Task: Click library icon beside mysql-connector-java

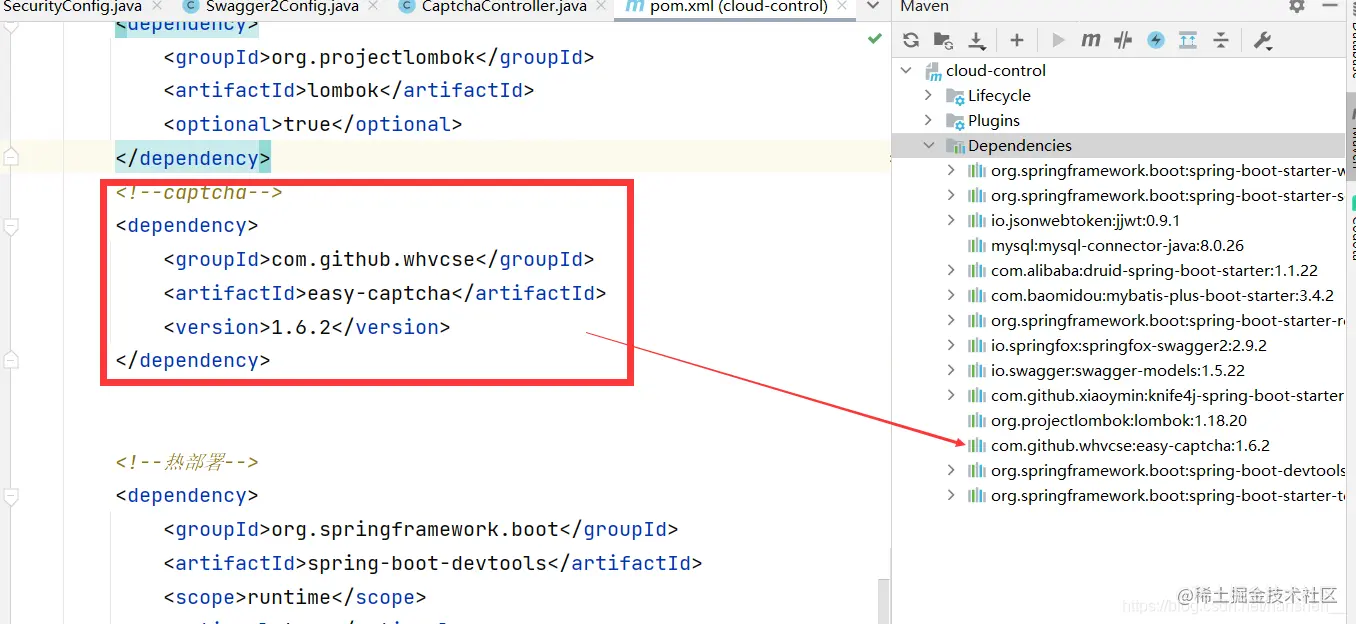Action: point(977,246)
